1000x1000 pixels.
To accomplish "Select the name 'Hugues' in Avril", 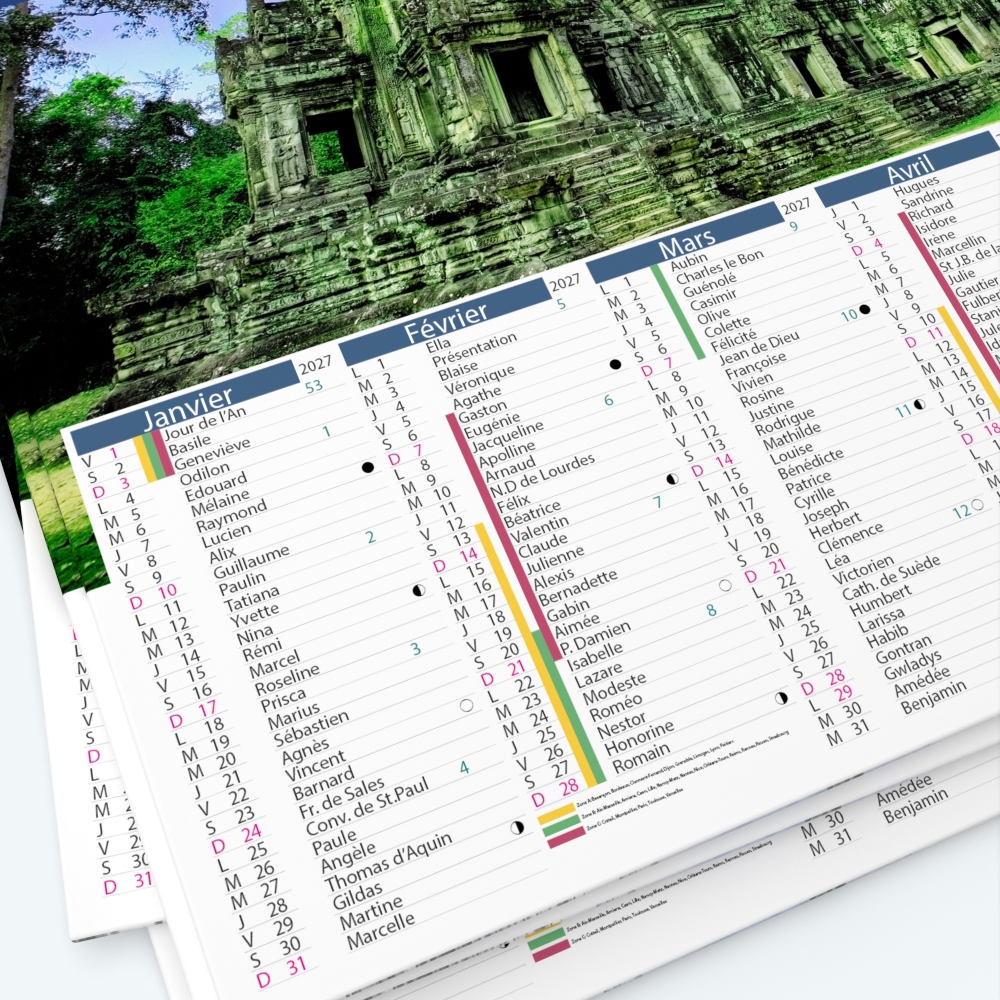I will point(916,186).
